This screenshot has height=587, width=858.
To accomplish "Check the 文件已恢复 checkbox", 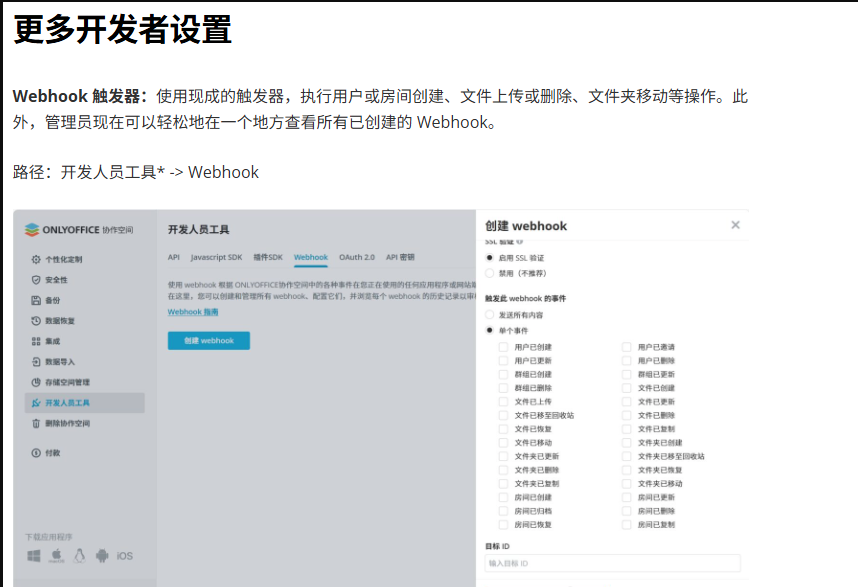I will (x=503, y=429).
